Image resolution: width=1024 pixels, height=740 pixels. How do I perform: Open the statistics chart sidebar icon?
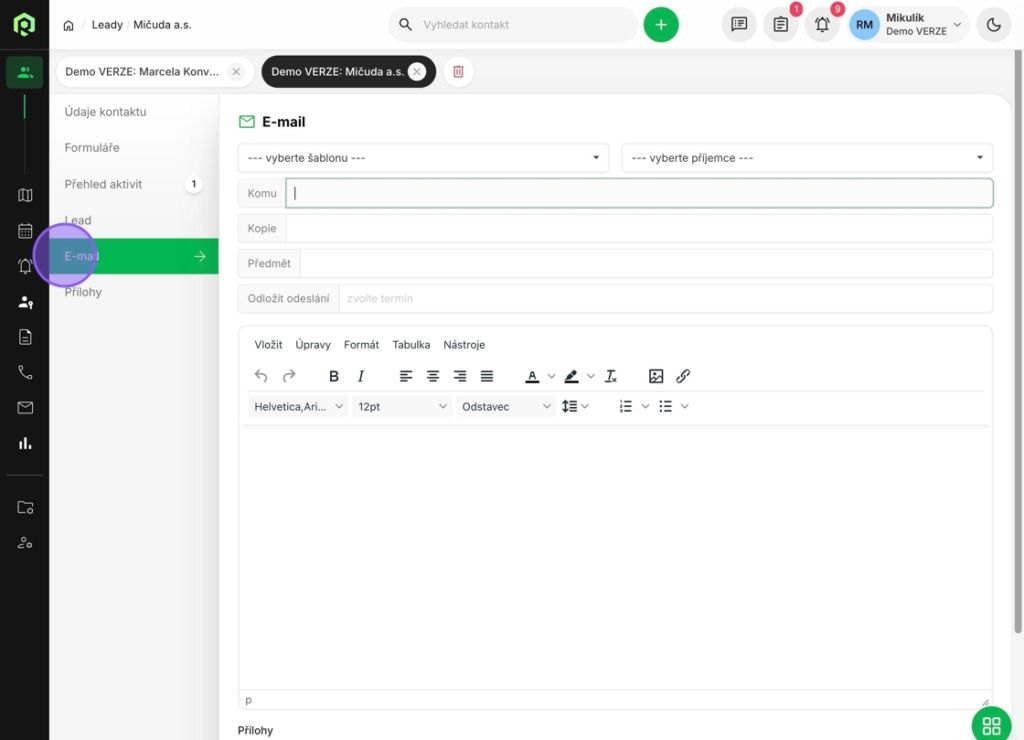[25, 443]
